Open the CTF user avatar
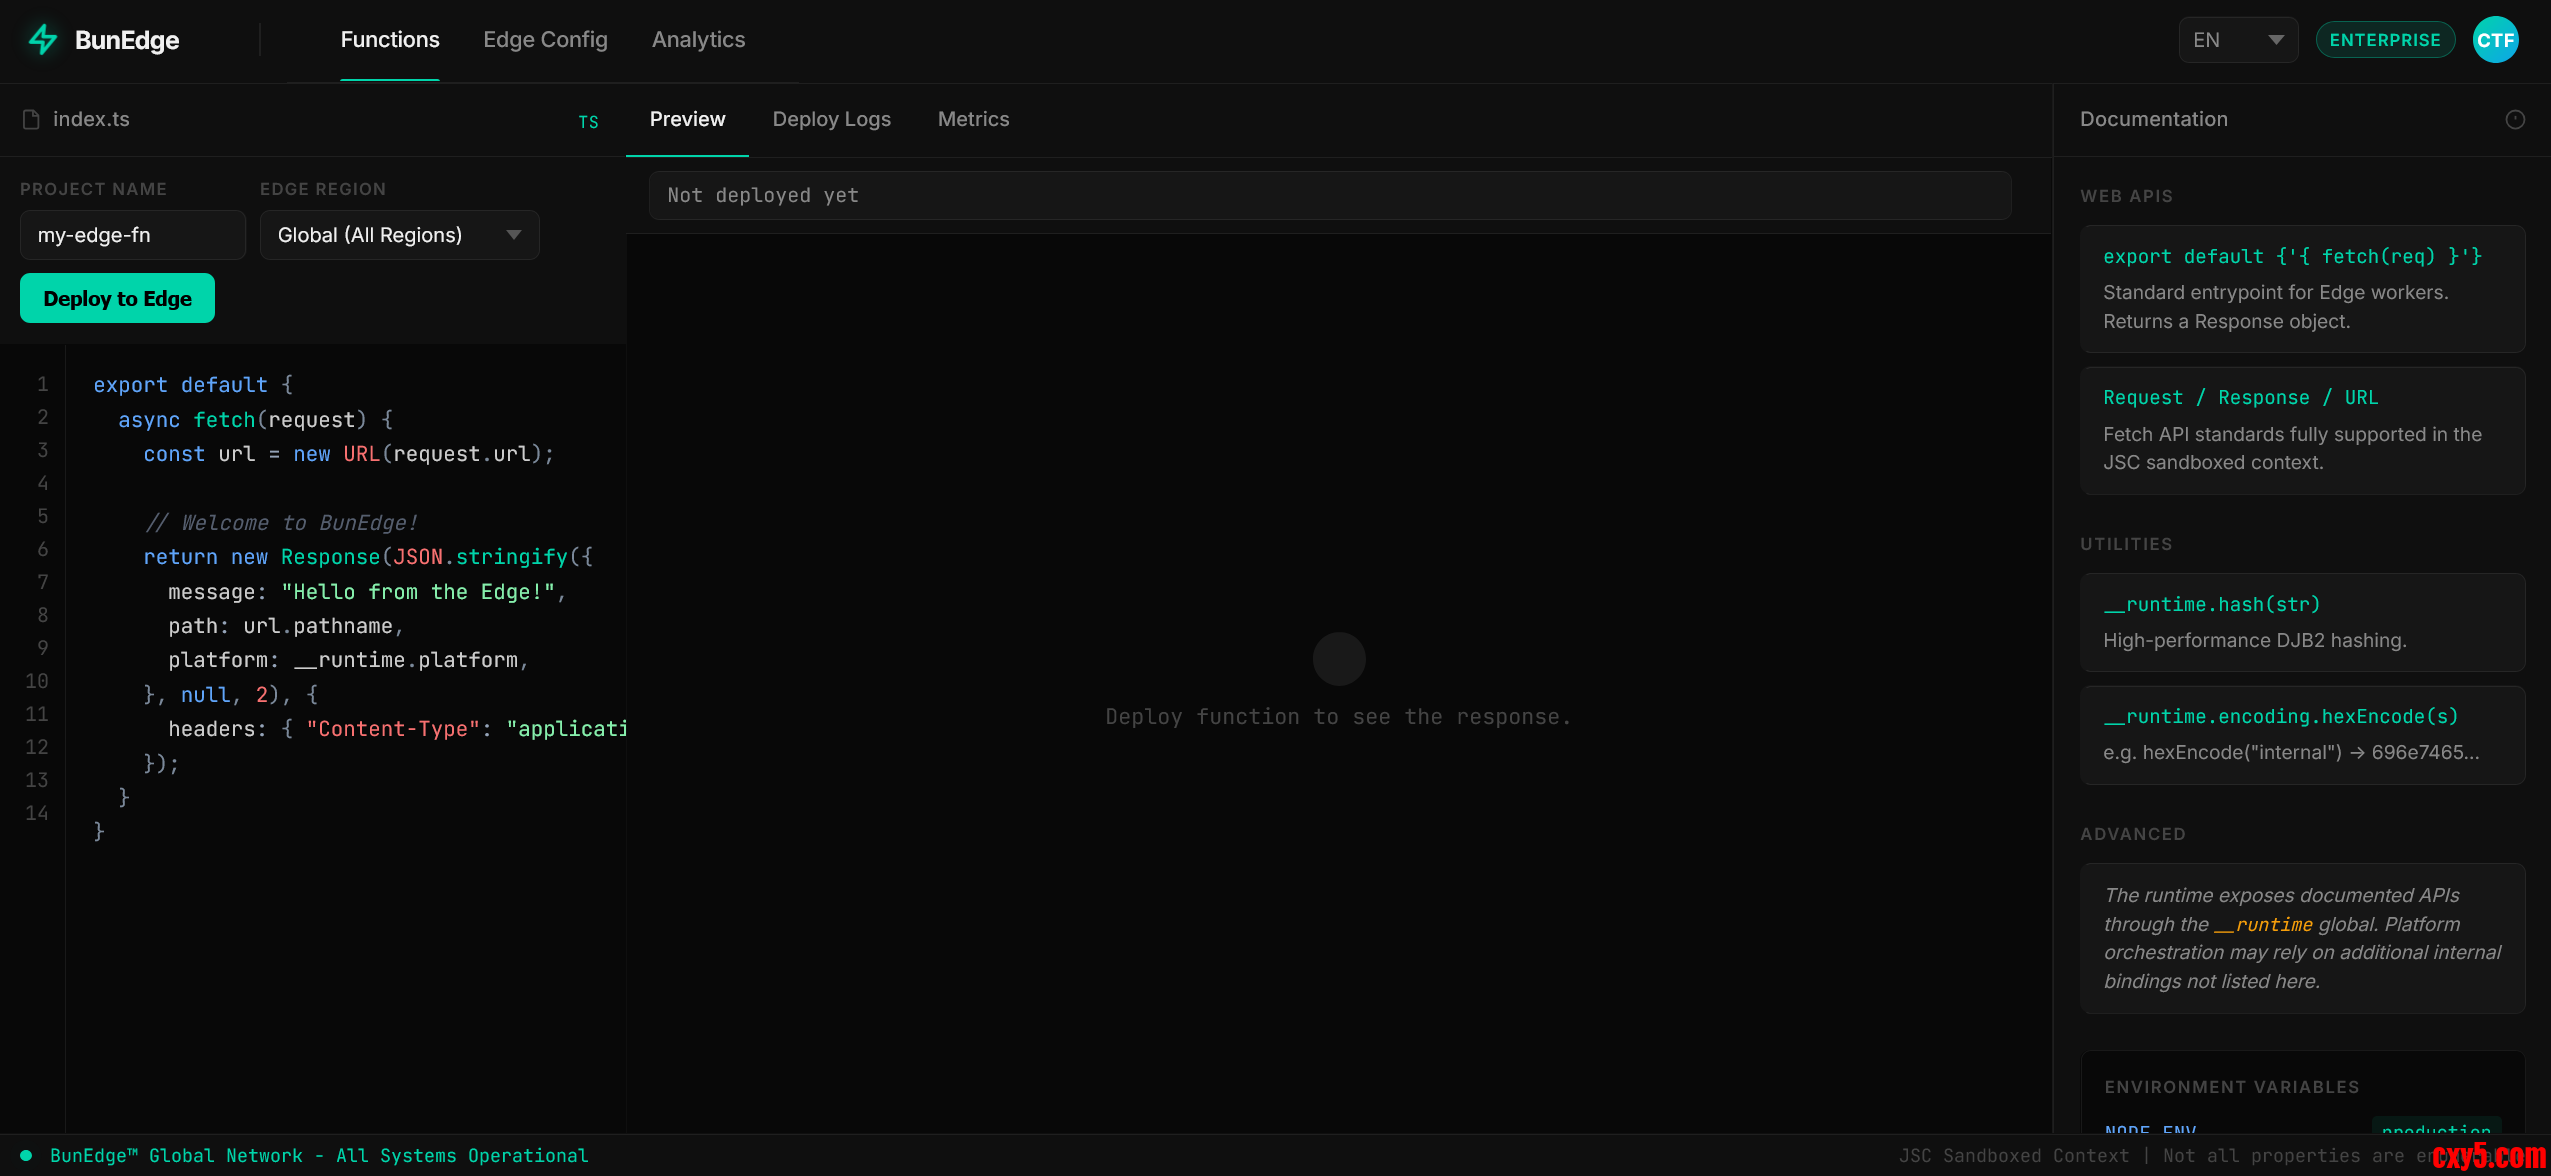2551x1176 pixels. (2494, 40)
